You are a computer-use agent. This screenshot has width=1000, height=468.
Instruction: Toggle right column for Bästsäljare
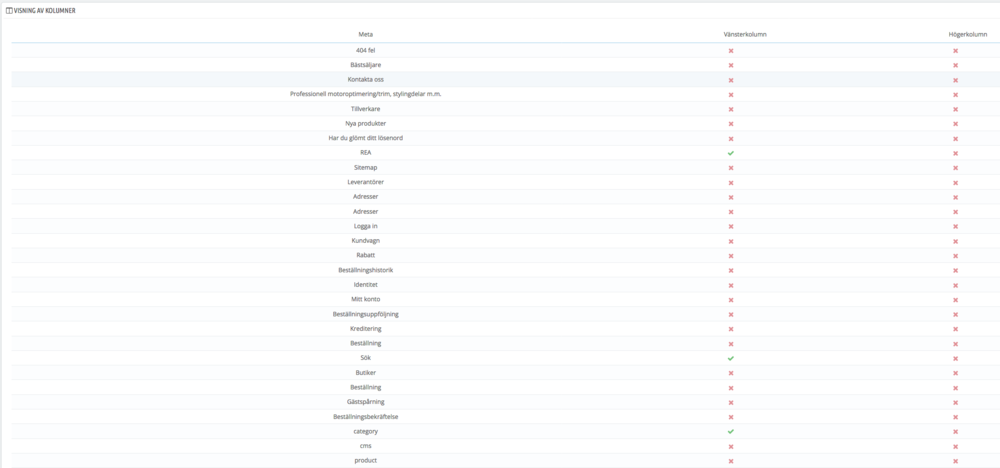(x=955, y=65)
